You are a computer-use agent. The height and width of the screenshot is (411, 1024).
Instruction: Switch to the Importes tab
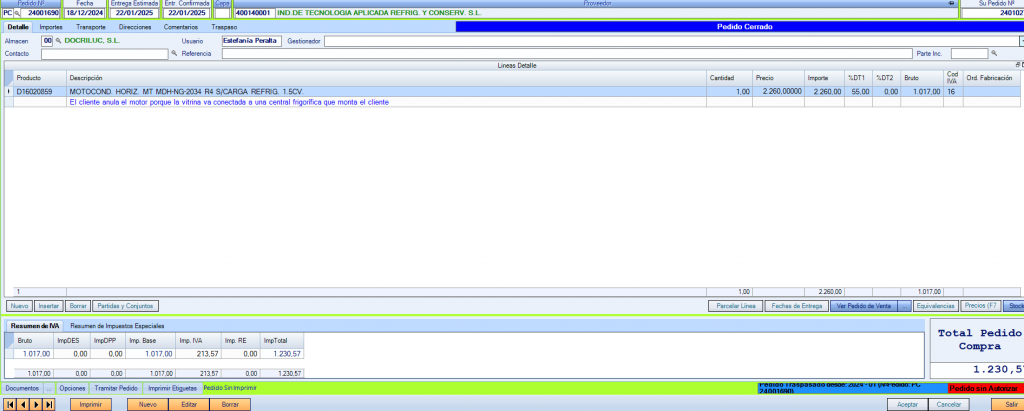(x=50, y=27)
